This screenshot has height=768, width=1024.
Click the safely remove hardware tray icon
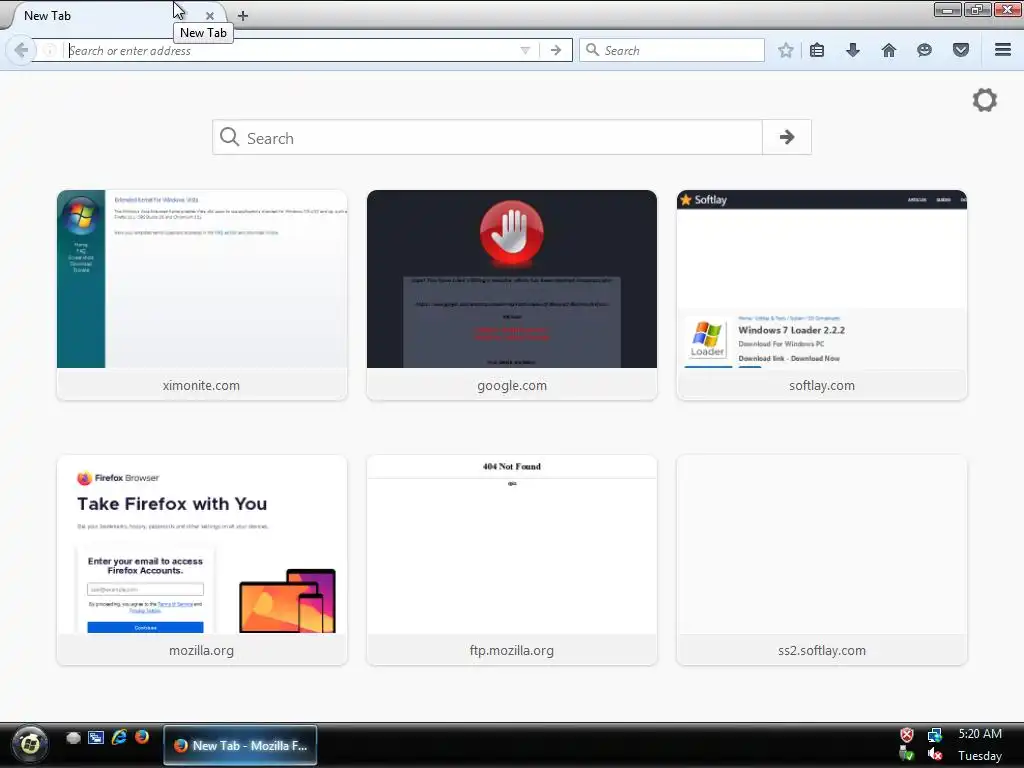click(906, 754)
